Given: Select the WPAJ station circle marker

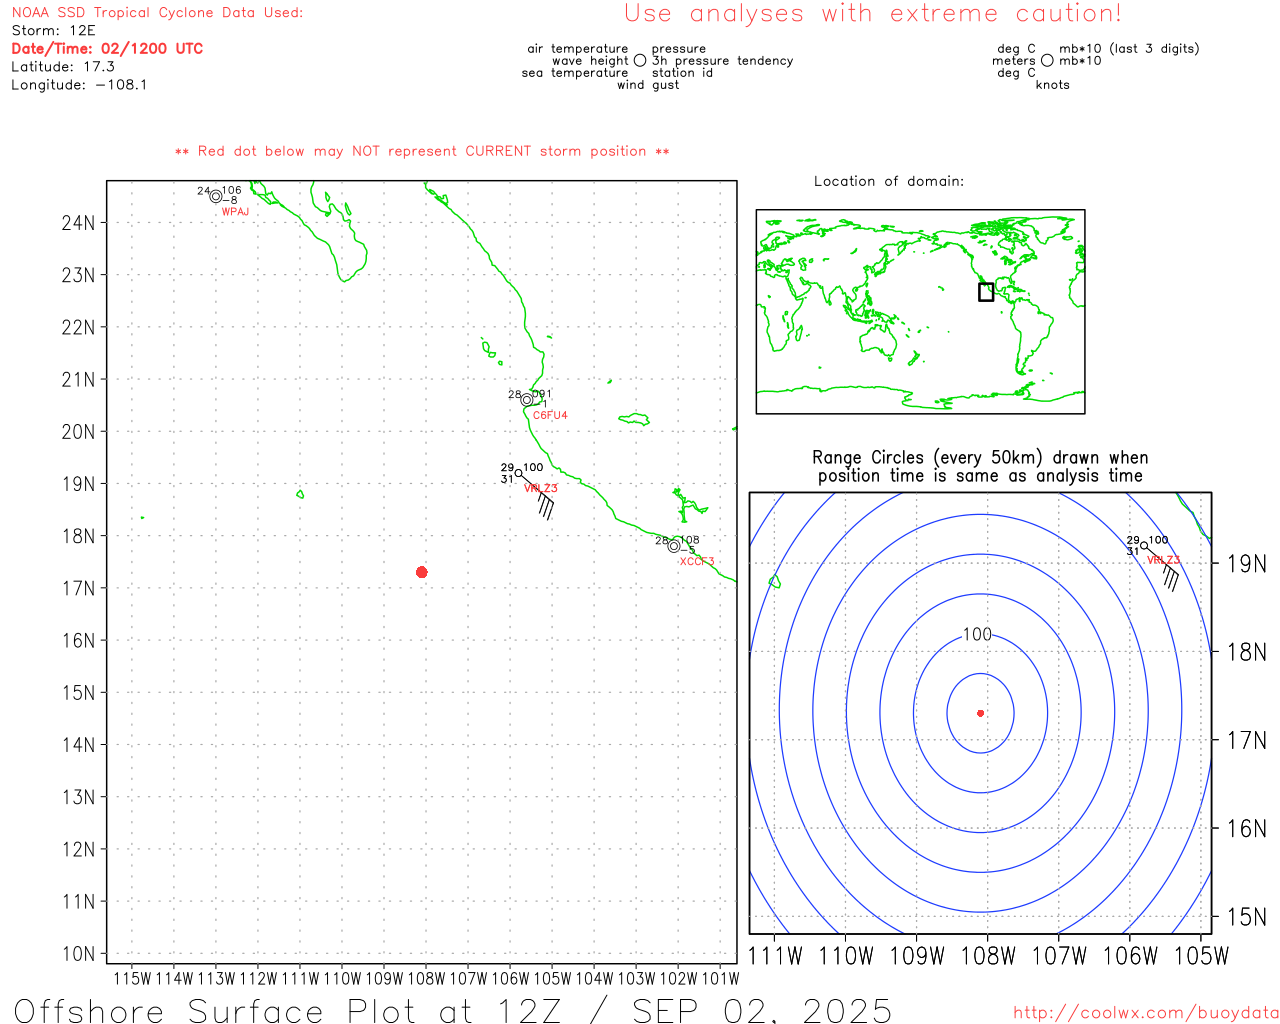Looking at the screenshot, I should tap(216, 196).
